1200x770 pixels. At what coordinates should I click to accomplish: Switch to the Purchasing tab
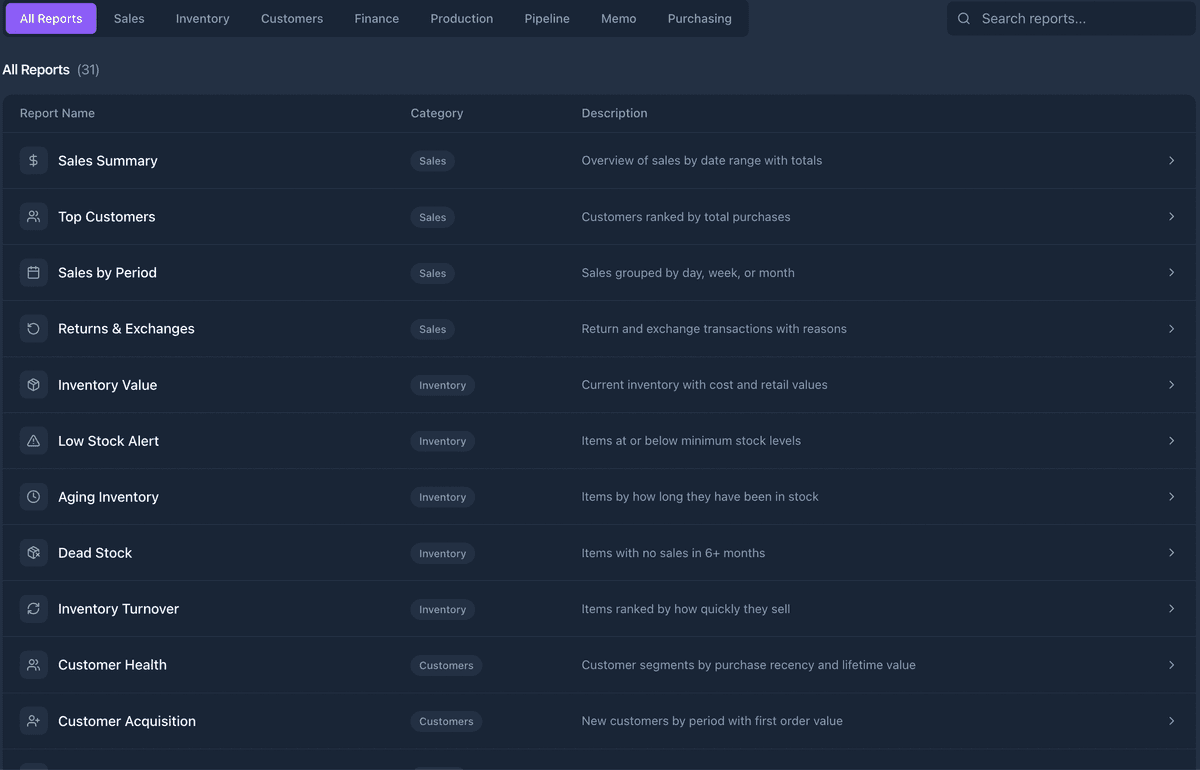699,18
